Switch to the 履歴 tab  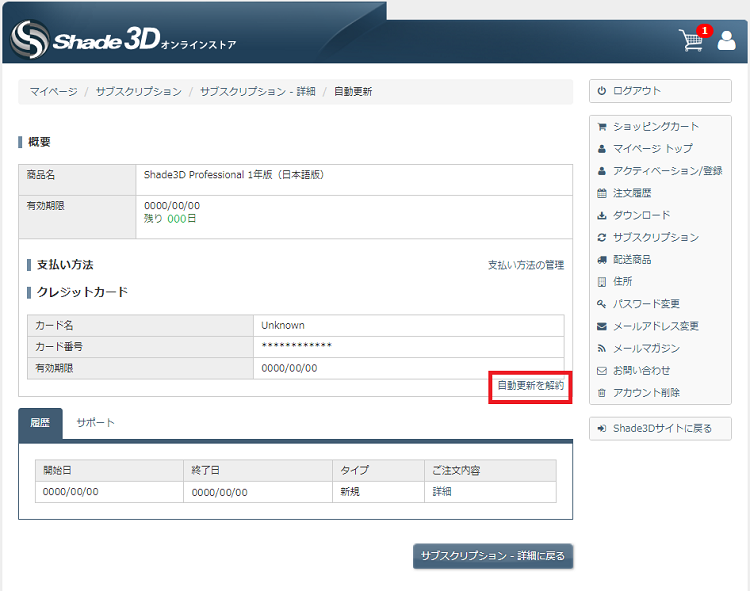[40, 423]
